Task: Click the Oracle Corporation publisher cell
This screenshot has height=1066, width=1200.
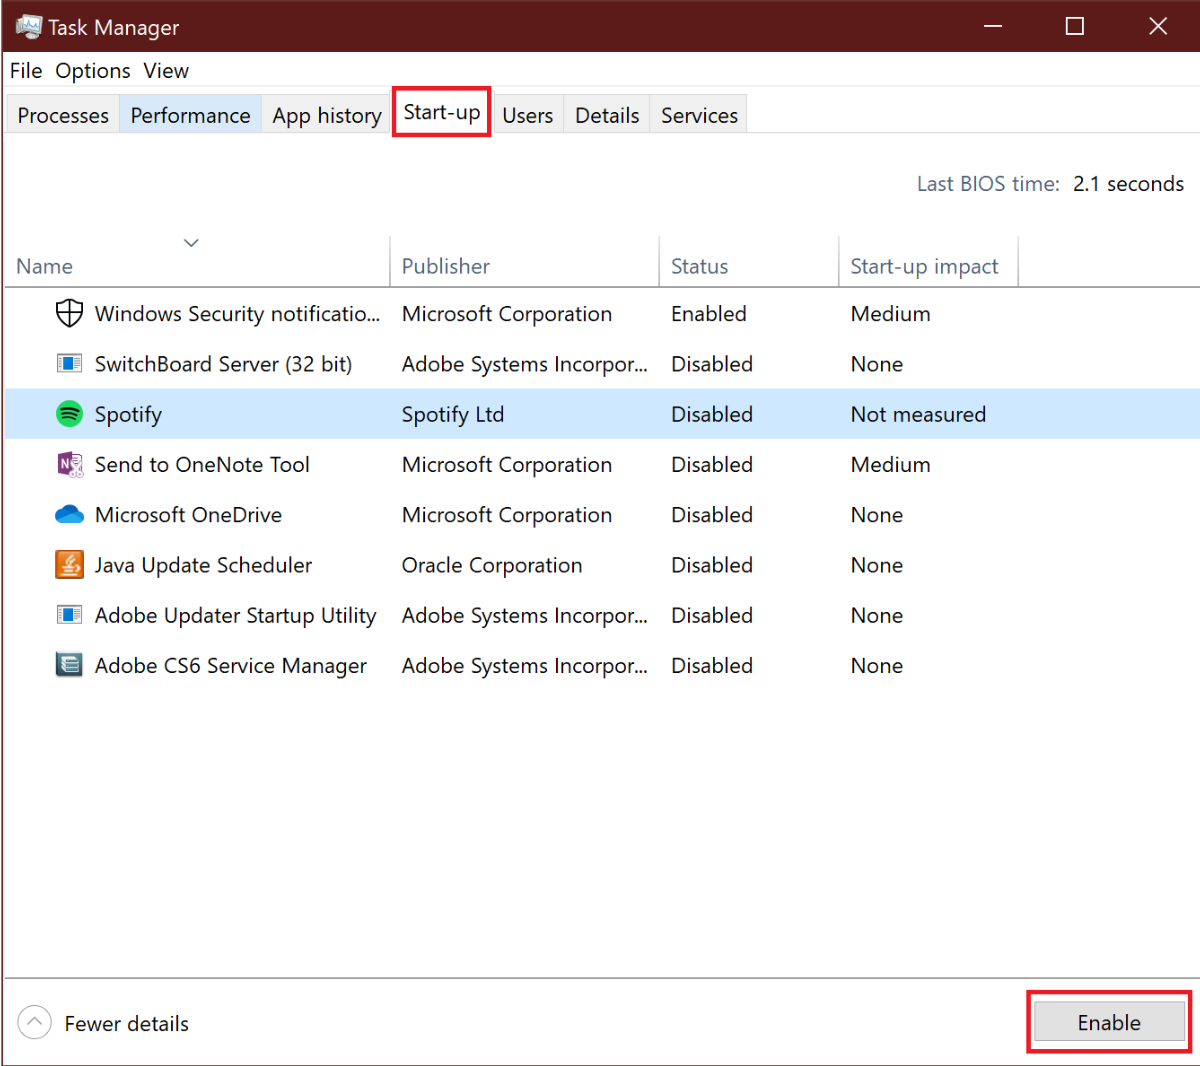Action: point(492,565)
